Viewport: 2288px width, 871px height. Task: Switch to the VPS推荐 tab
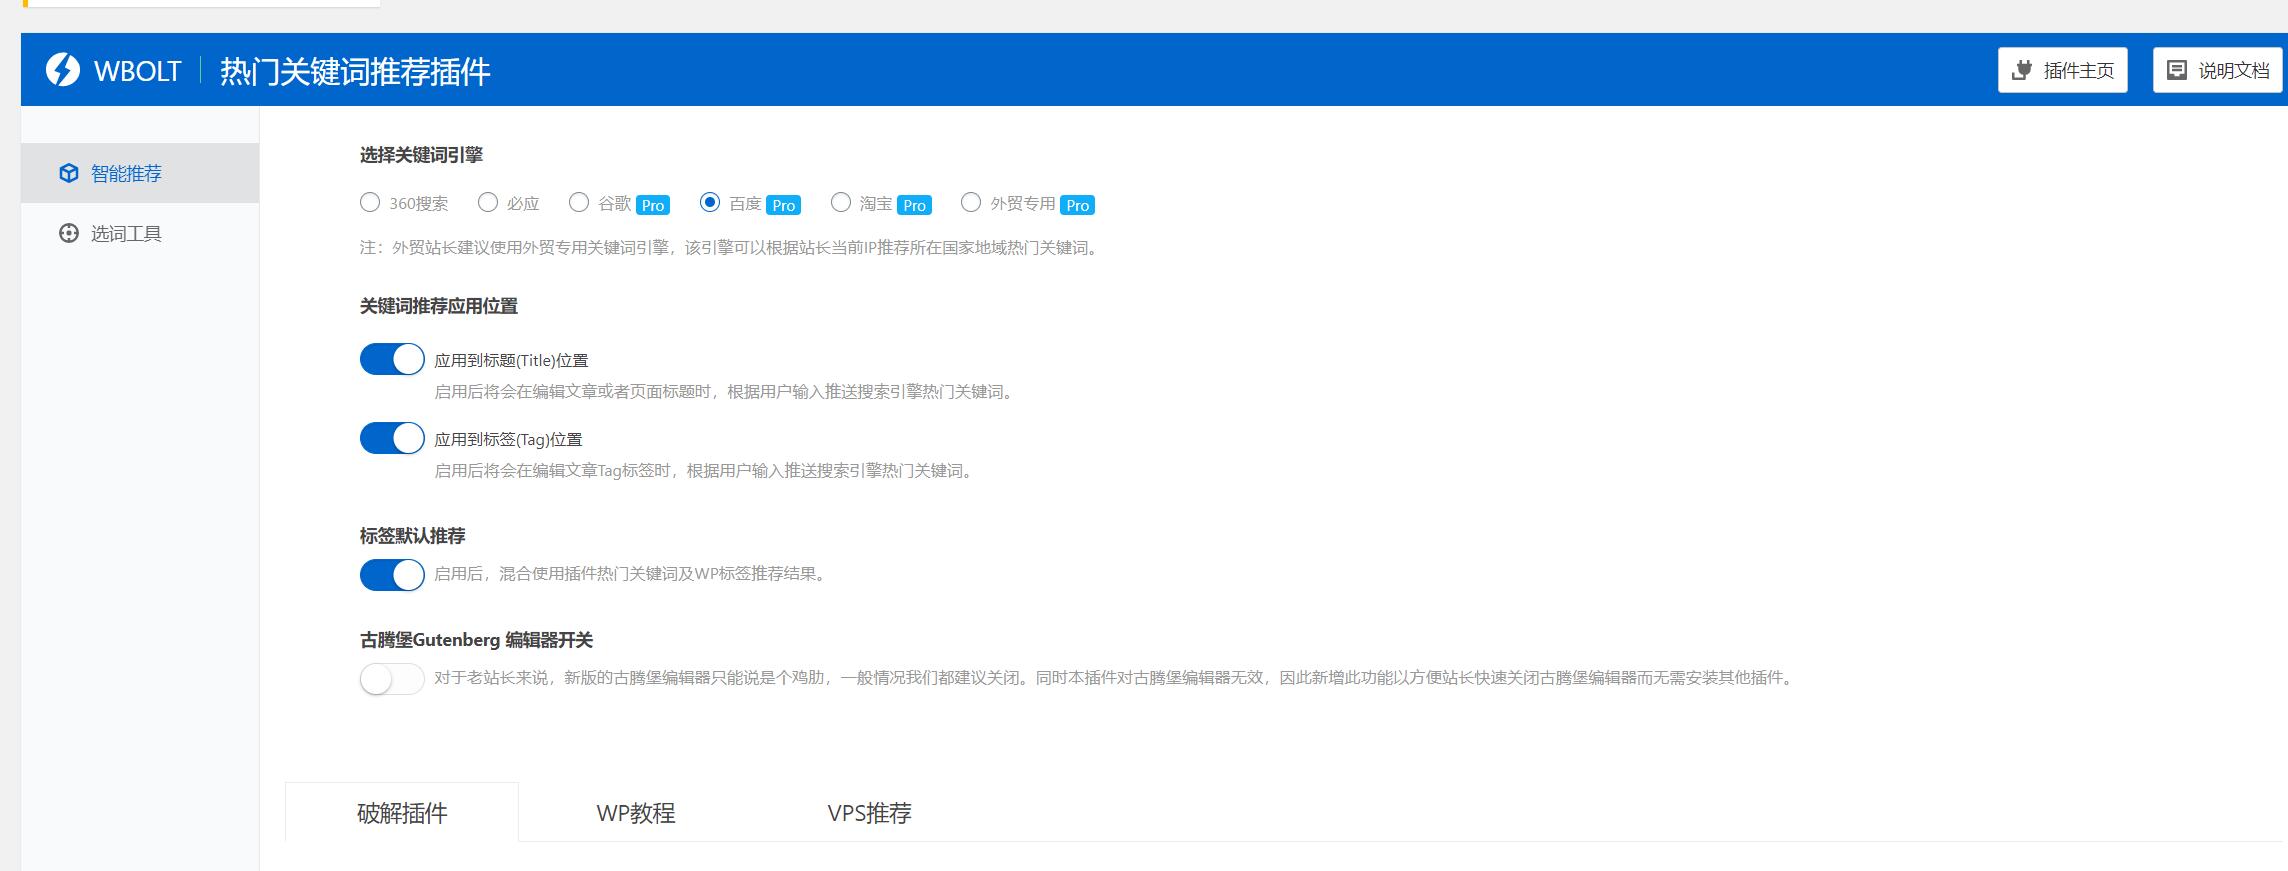click(x=870, y=812)
